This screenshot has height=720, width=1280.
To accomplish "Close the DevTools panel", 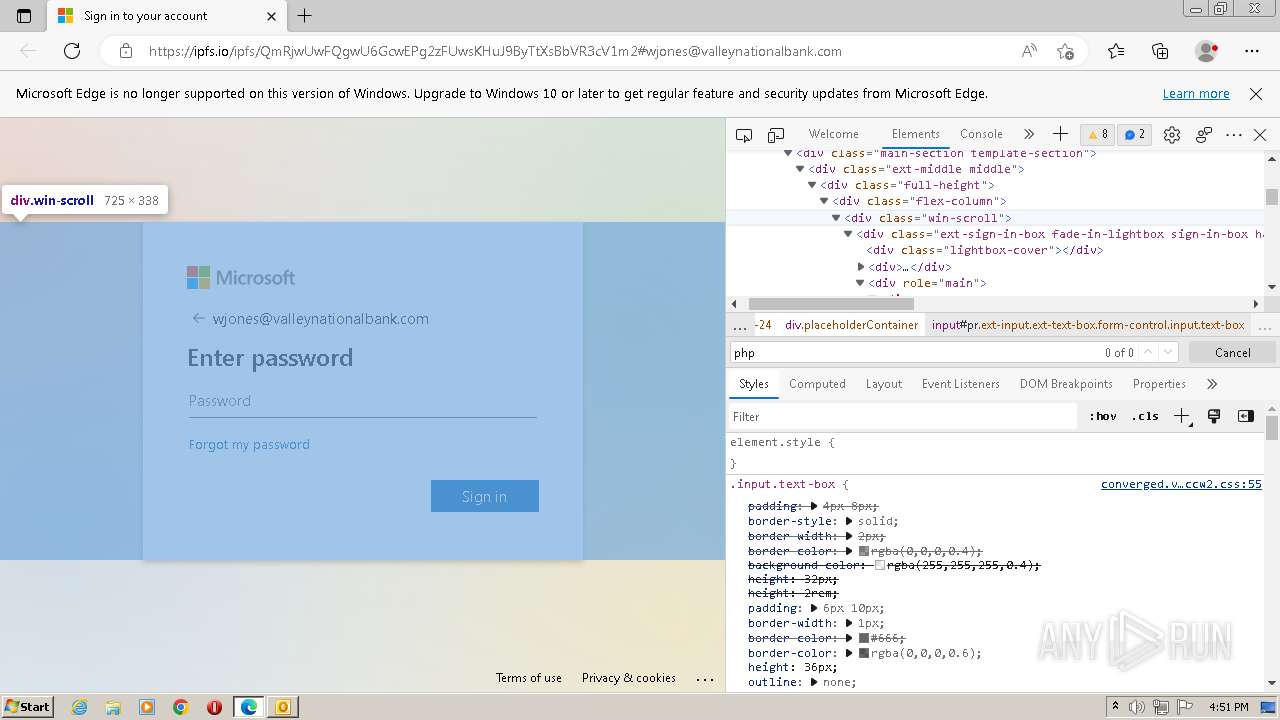I will tap(1260, 135).
